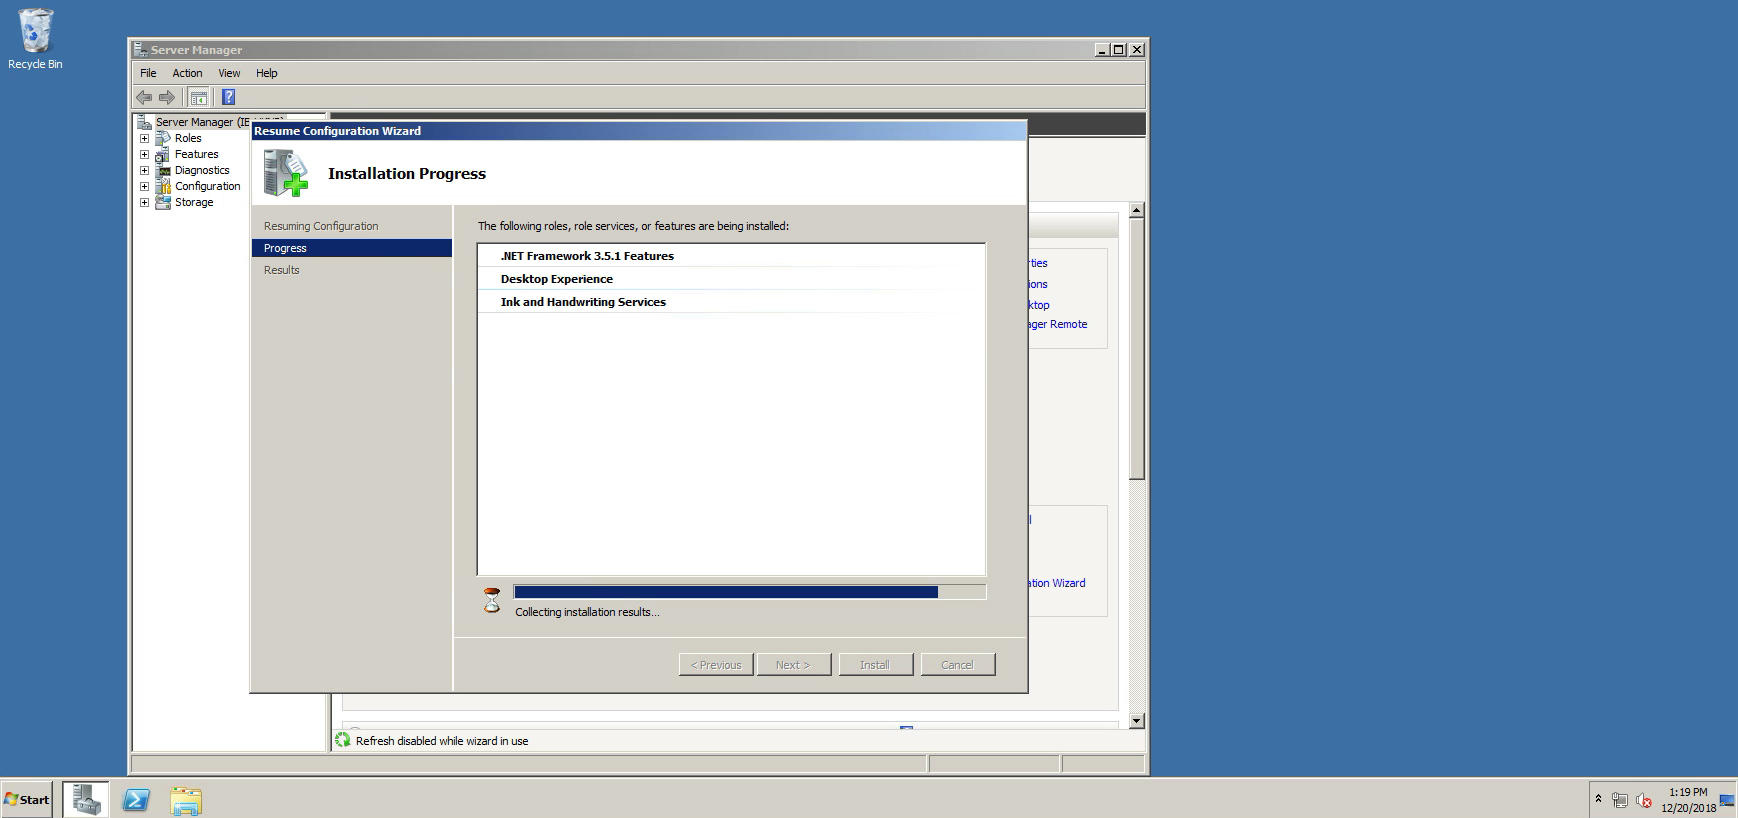Click the Cancel button in wizard
The width and height of the screenshot is (1738, 818).
[x=957, y=665]
